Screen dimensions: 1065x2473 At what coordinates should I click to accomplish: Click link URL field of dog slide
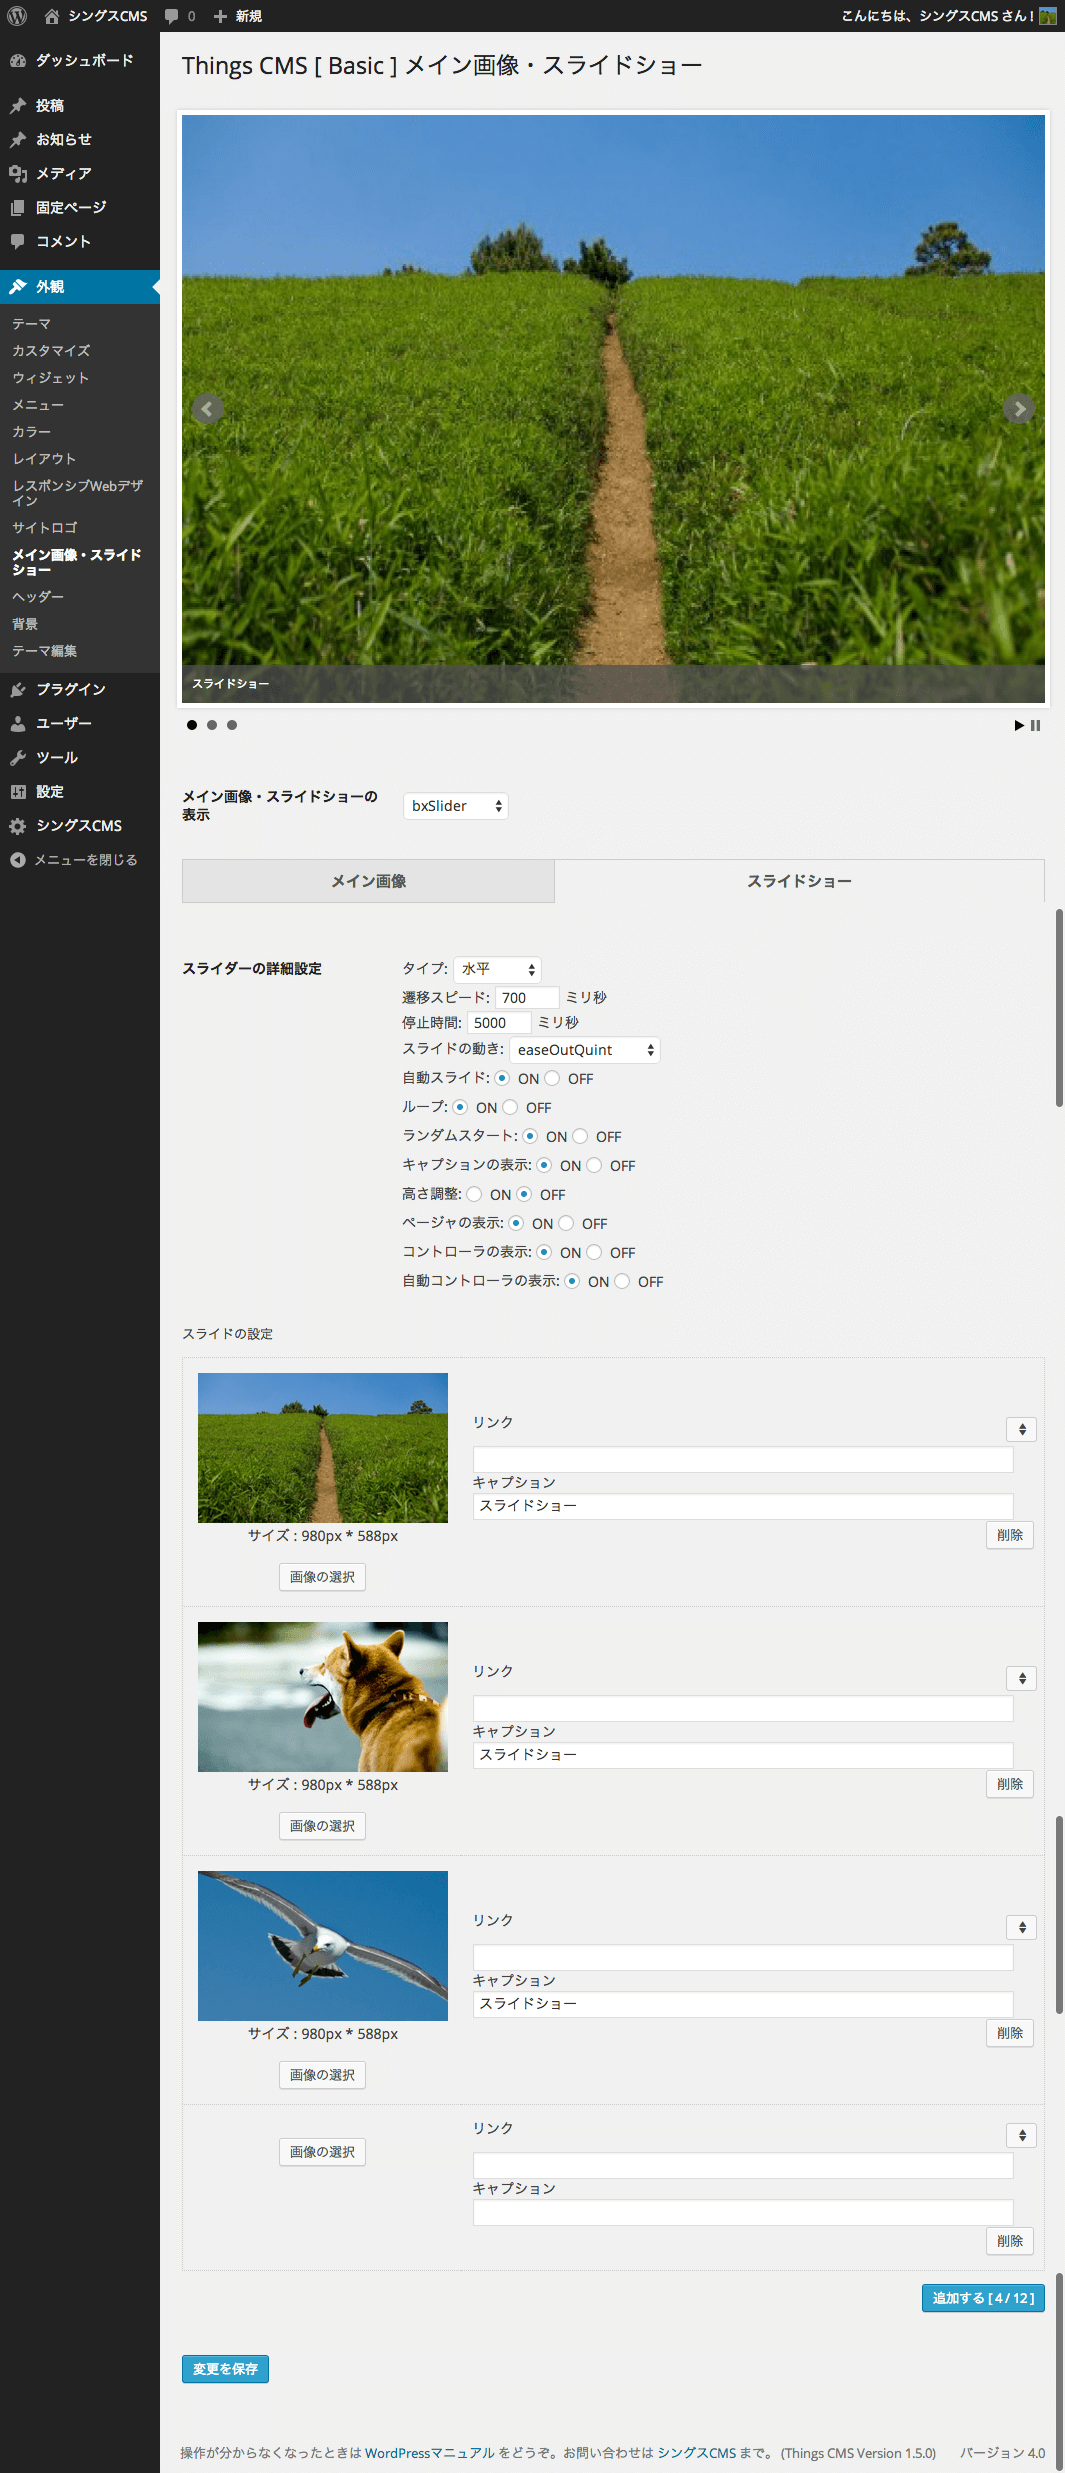[x=743, y=1708]
